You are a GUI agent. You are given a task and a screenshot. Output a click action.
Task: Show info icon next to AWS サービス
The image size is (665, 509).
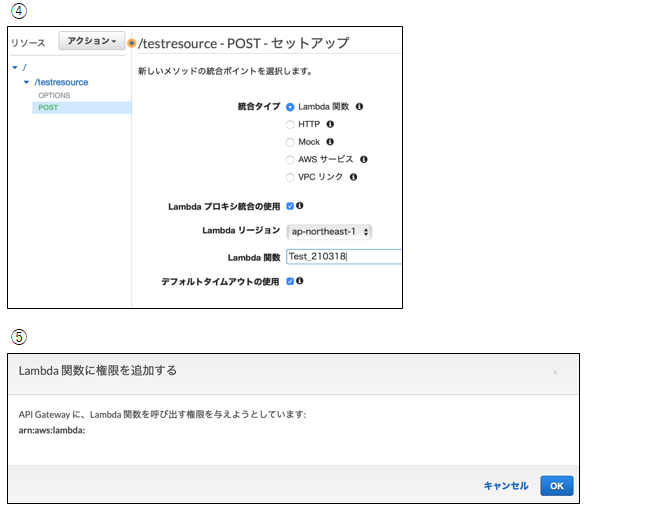click(363, 159)
